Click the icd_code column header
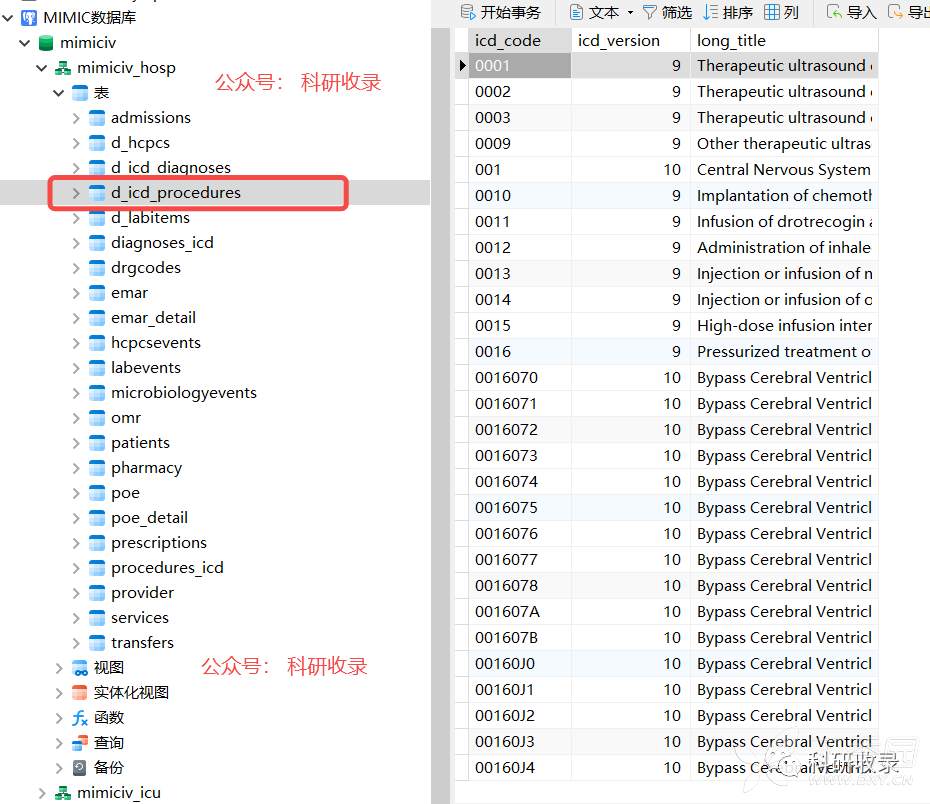This screenshot has width=930, height=804. click(x=508, y=41)
